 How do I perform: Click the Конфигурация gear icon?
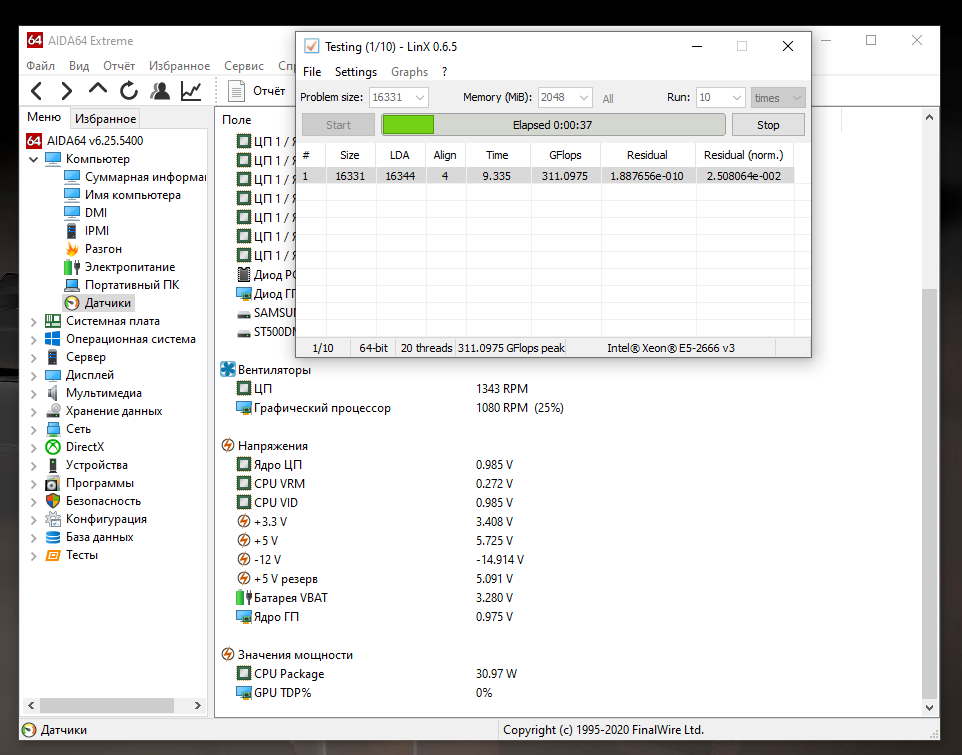tap(53, 519)
